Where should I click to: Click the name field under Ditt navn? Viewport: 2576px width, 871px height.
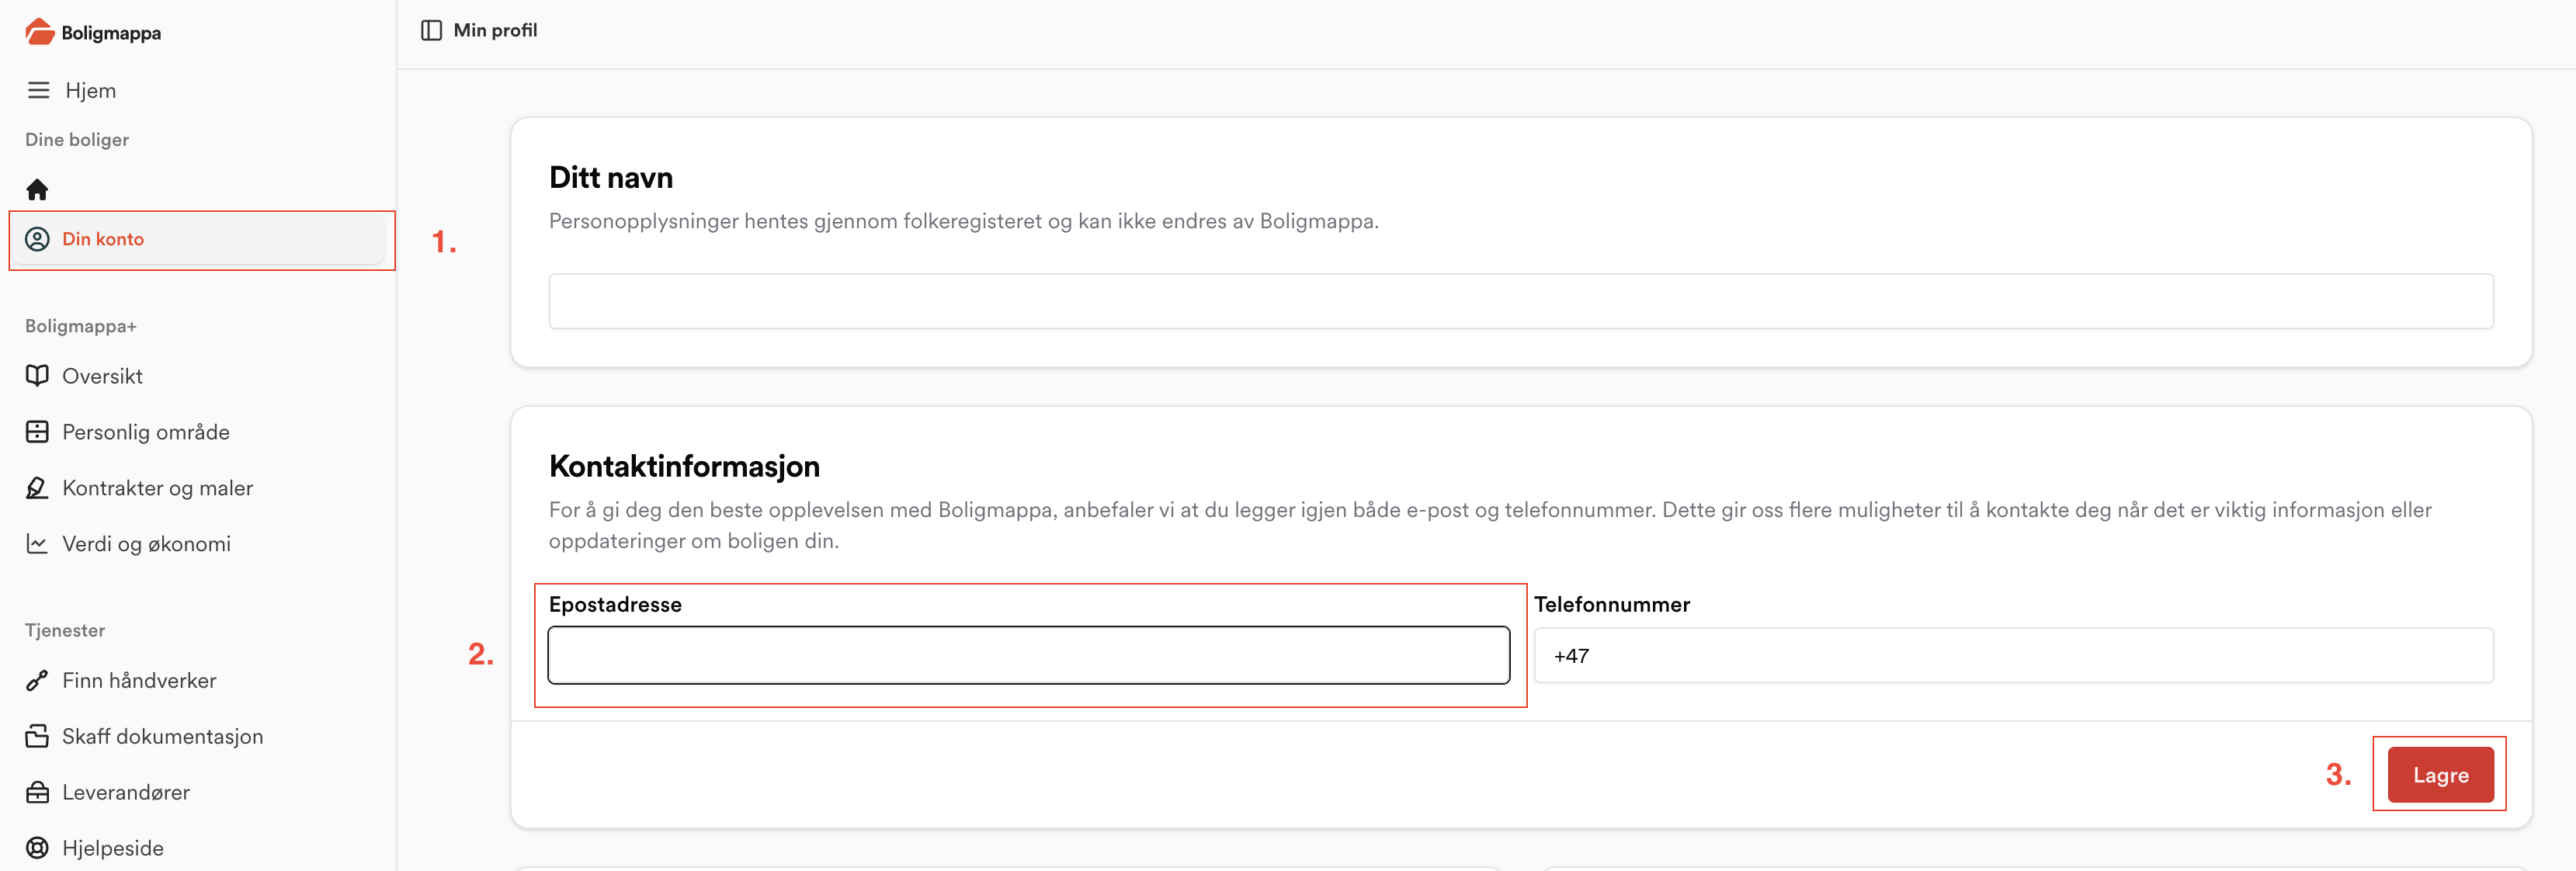(x=1520, y=301)
